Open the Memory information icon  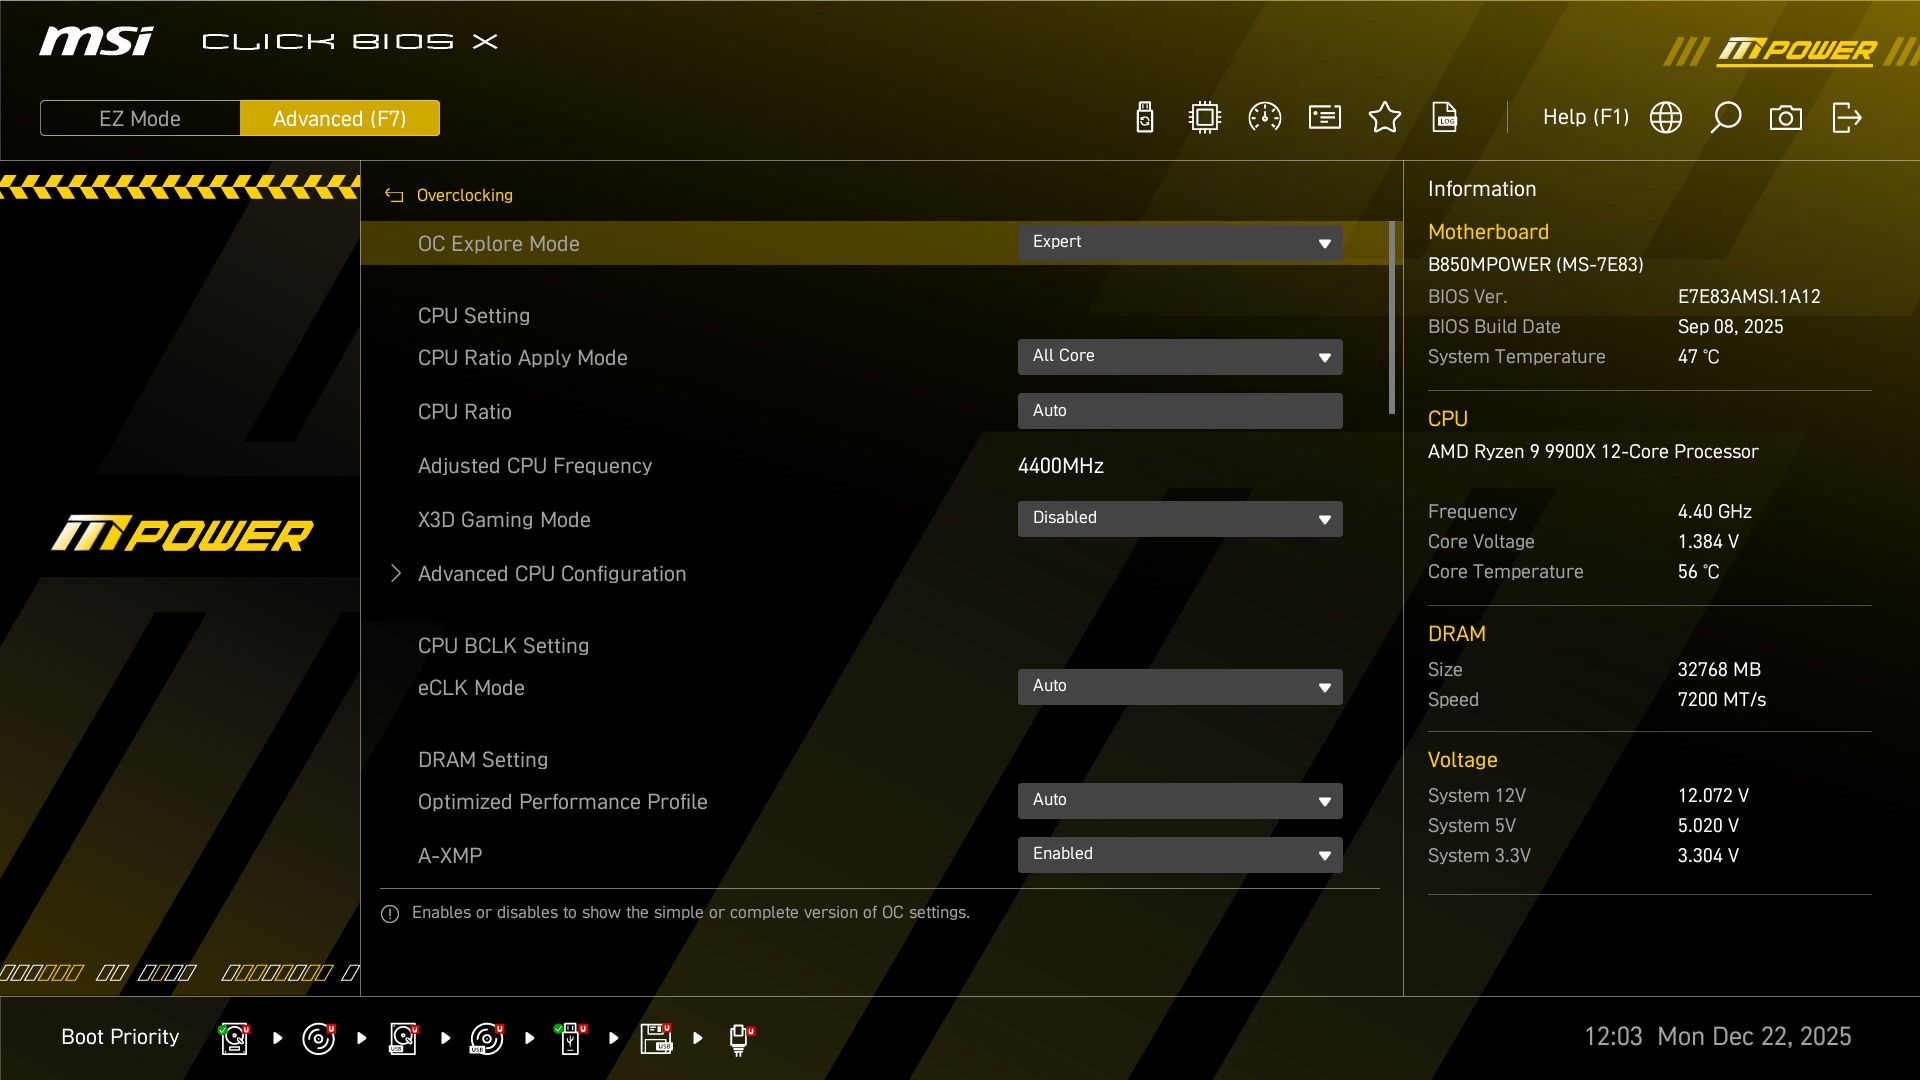tap(1324, 117)
